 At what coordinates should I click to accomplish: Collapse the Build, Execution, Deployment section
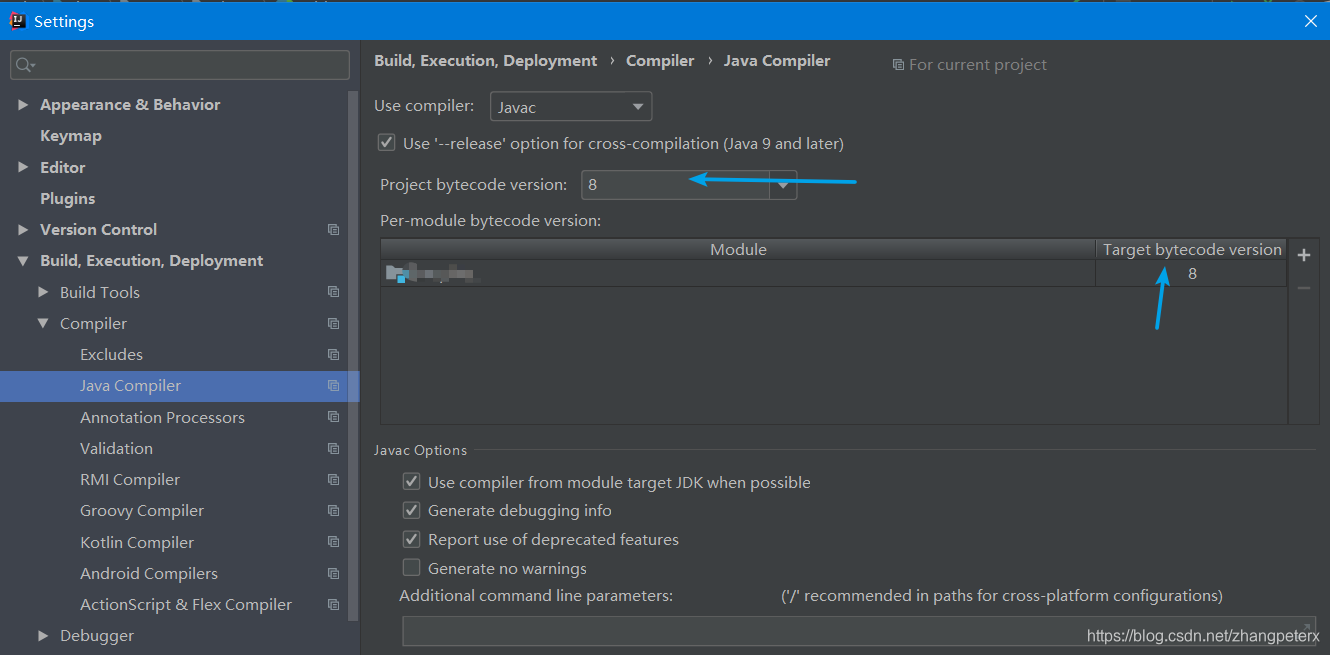pos(23,261)
